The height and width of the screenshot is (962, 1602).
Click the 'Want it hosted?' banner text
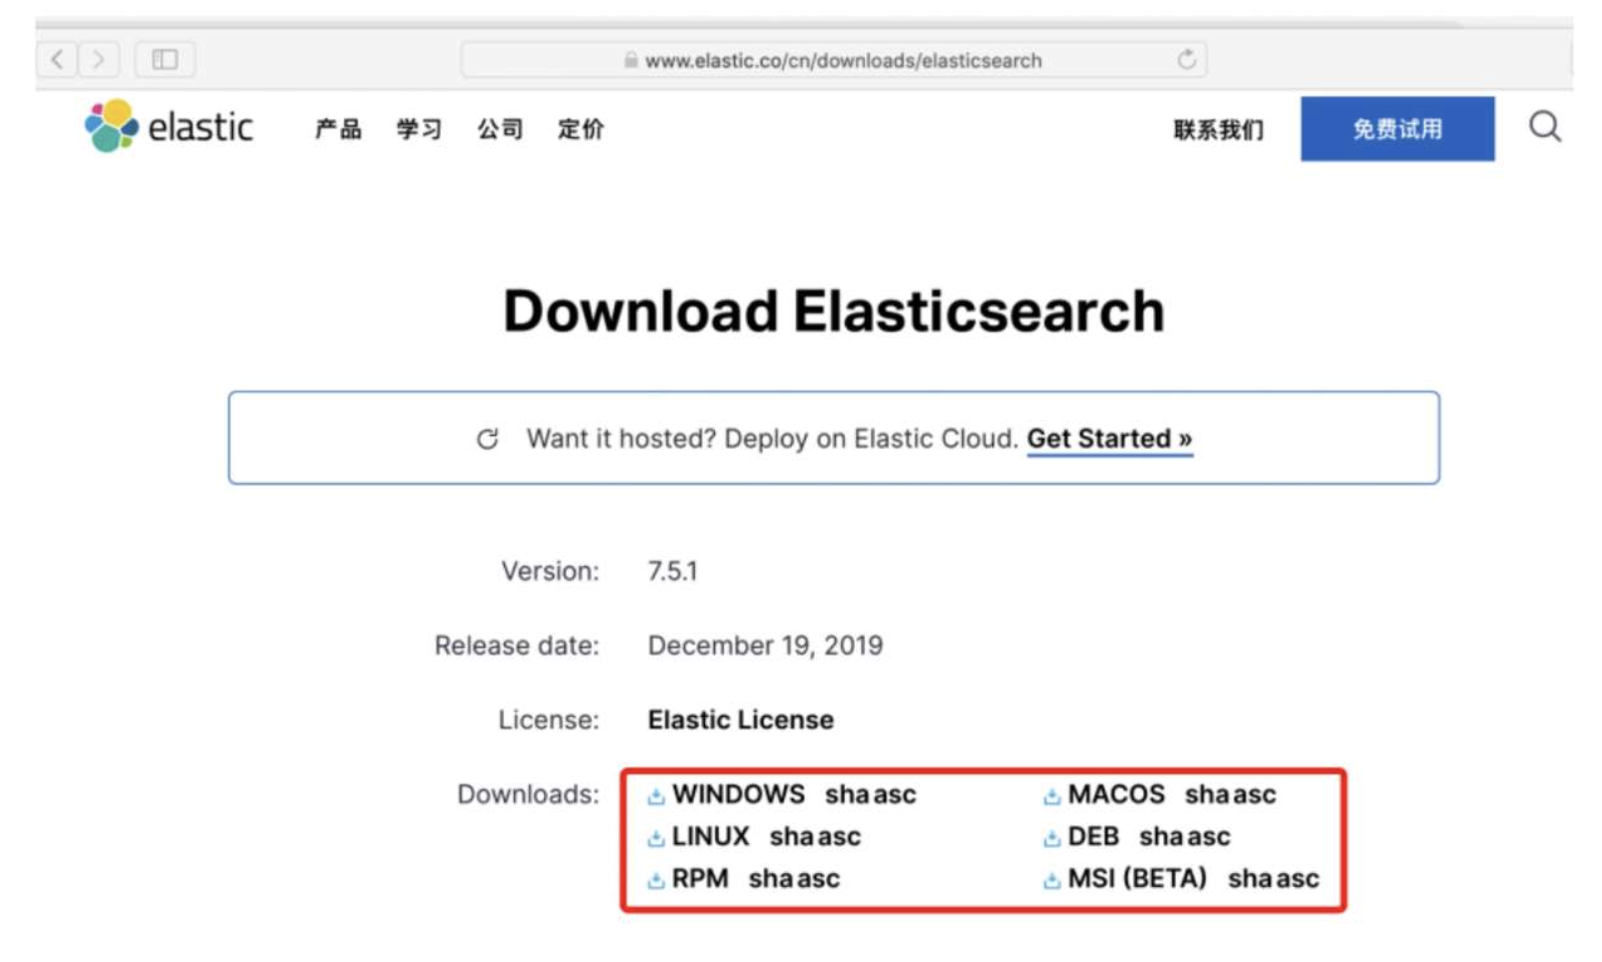(x=772, y=439)
